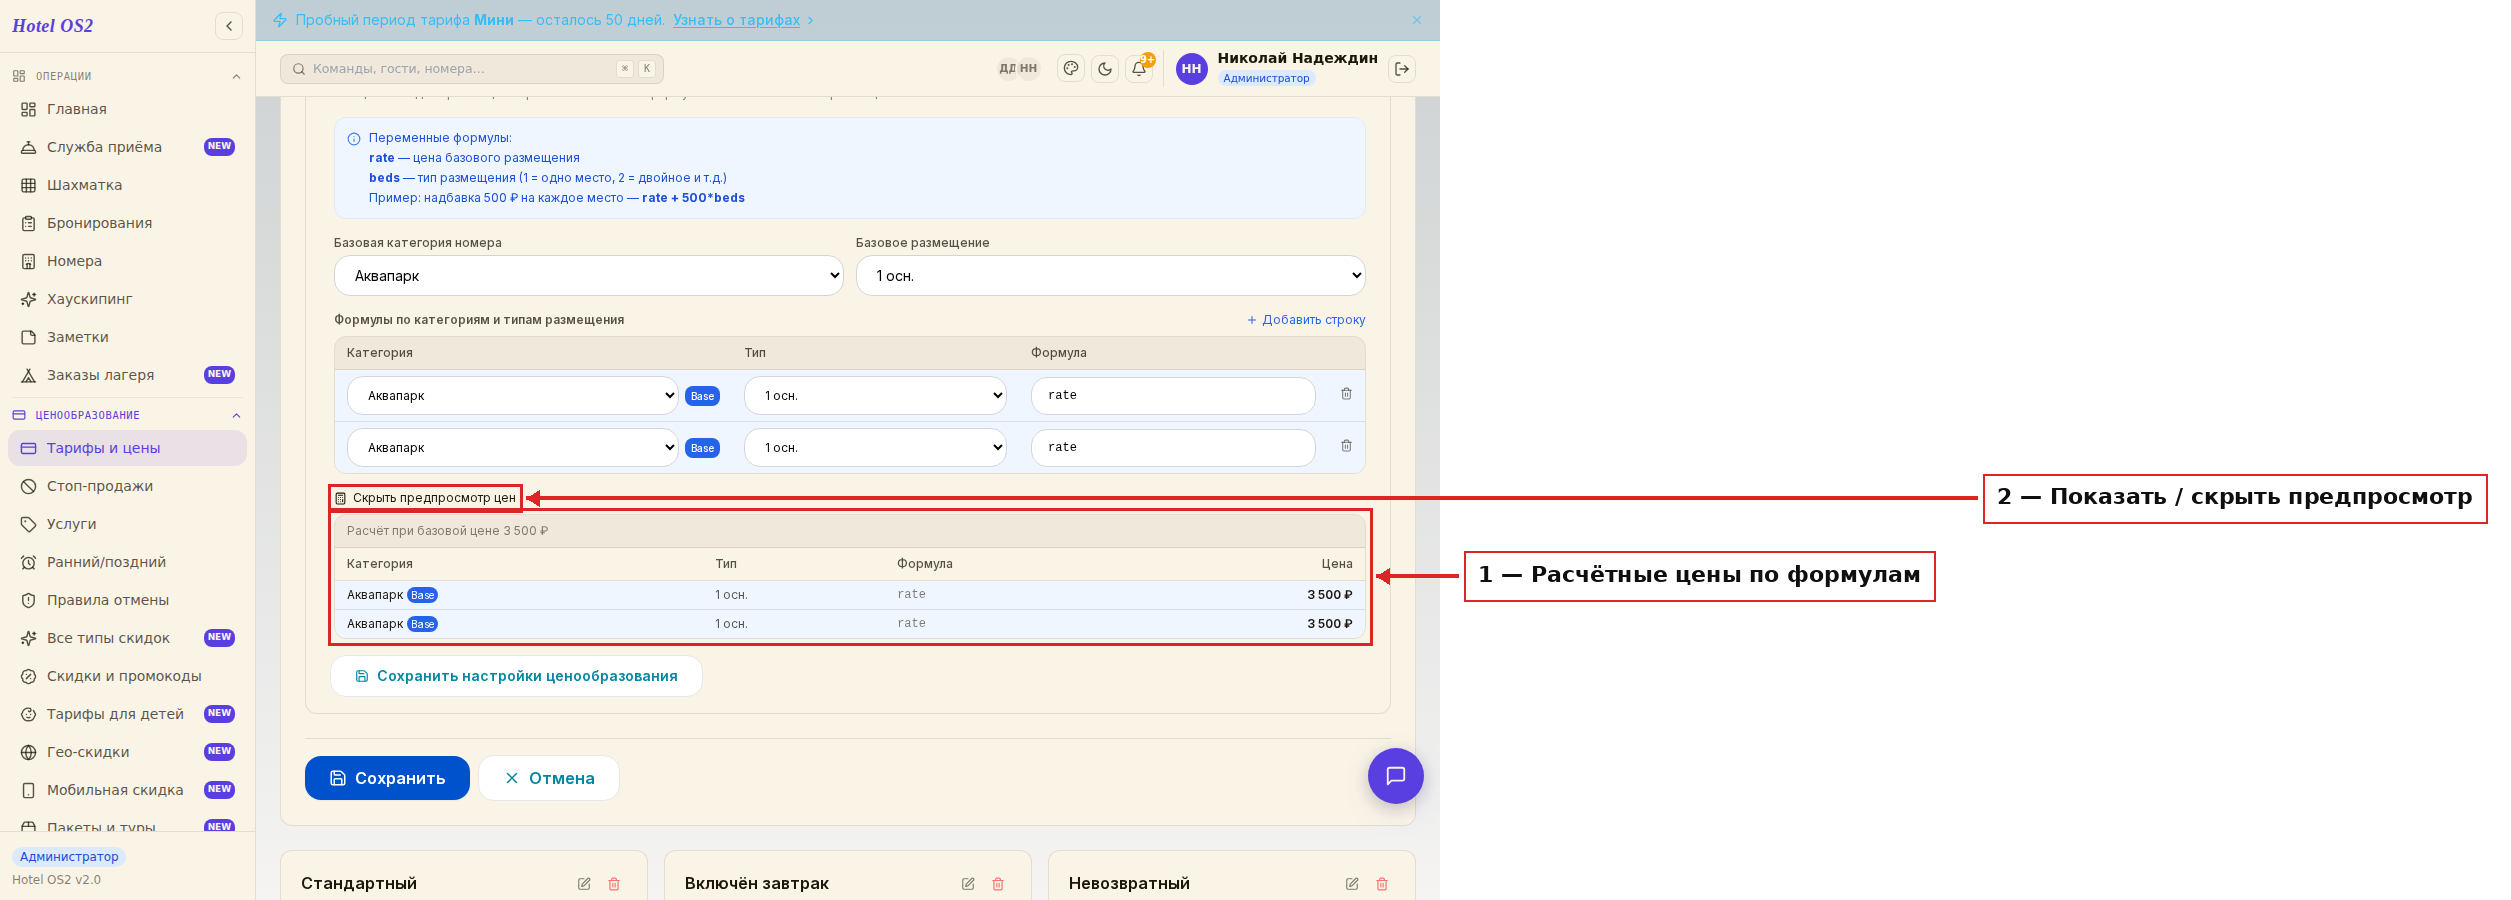Image resolution: width=2511 pixels, height=900 pixels.
Task: Click the ДД НН badge
Action: 1018,69
